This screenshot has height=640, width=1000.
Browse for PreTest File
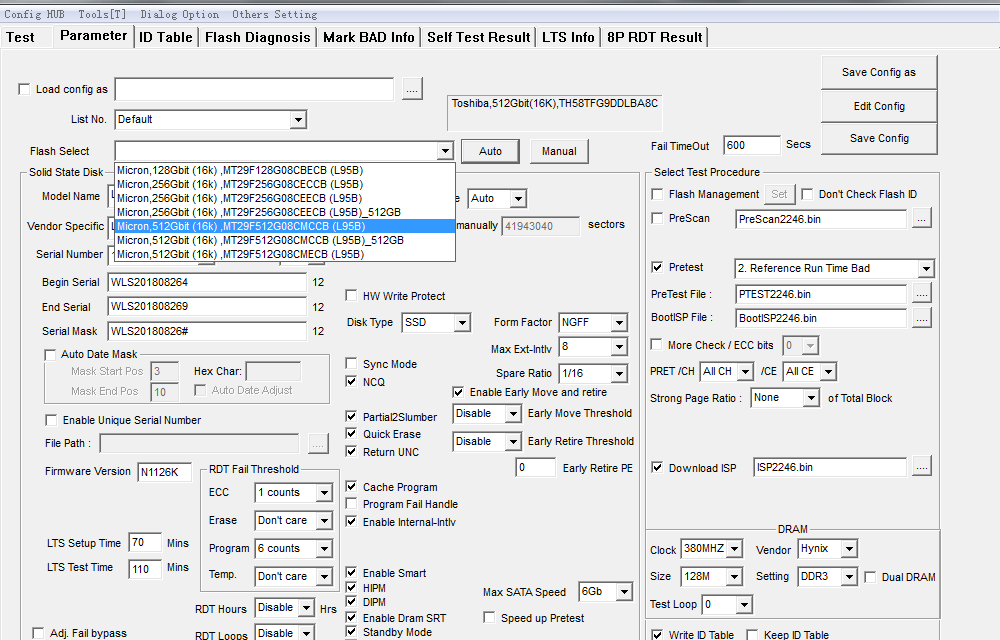pyautogui.click(x=921, y=294)
